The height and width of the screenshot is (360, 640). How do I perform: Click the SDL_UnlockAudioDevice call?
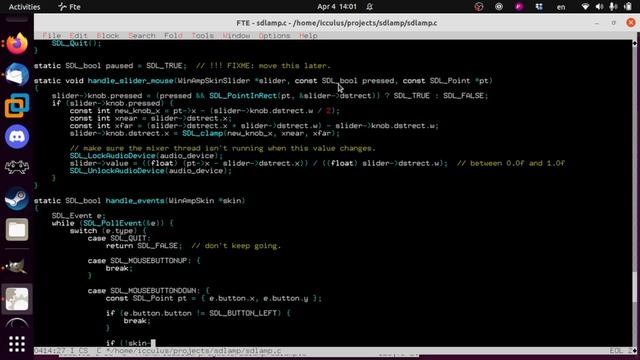click(x=117, y=171)
